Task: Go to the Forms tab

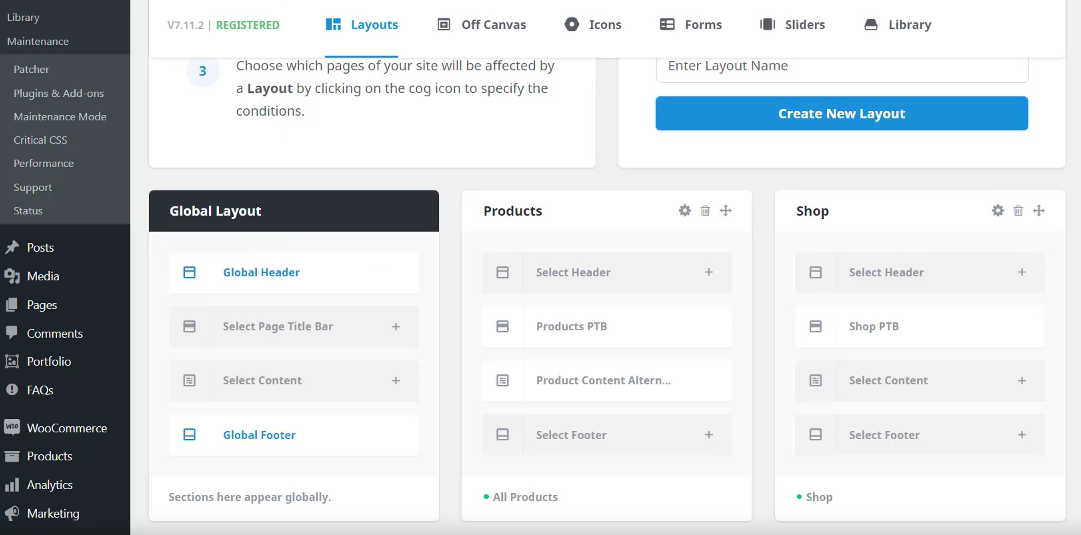Action: pos(691,25)
